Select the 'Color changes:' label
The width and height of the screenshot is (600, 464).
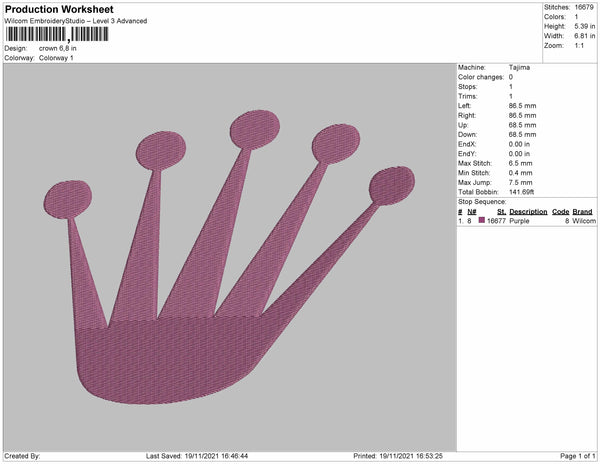481,77
